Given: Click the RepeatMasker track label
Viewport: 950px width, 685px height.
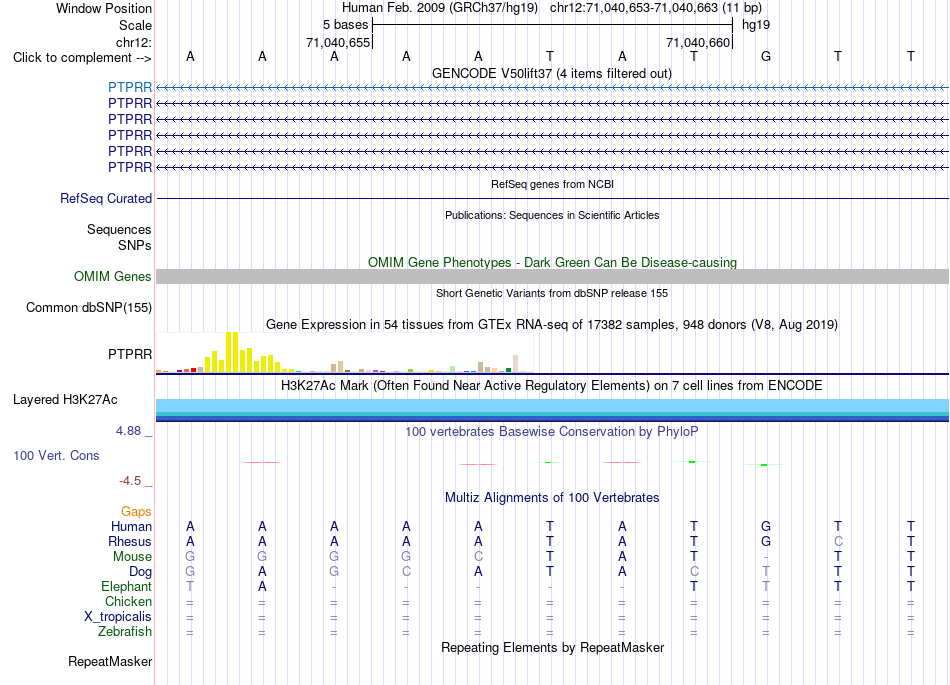Looking at the screenshot, I should tap(110, 661).
